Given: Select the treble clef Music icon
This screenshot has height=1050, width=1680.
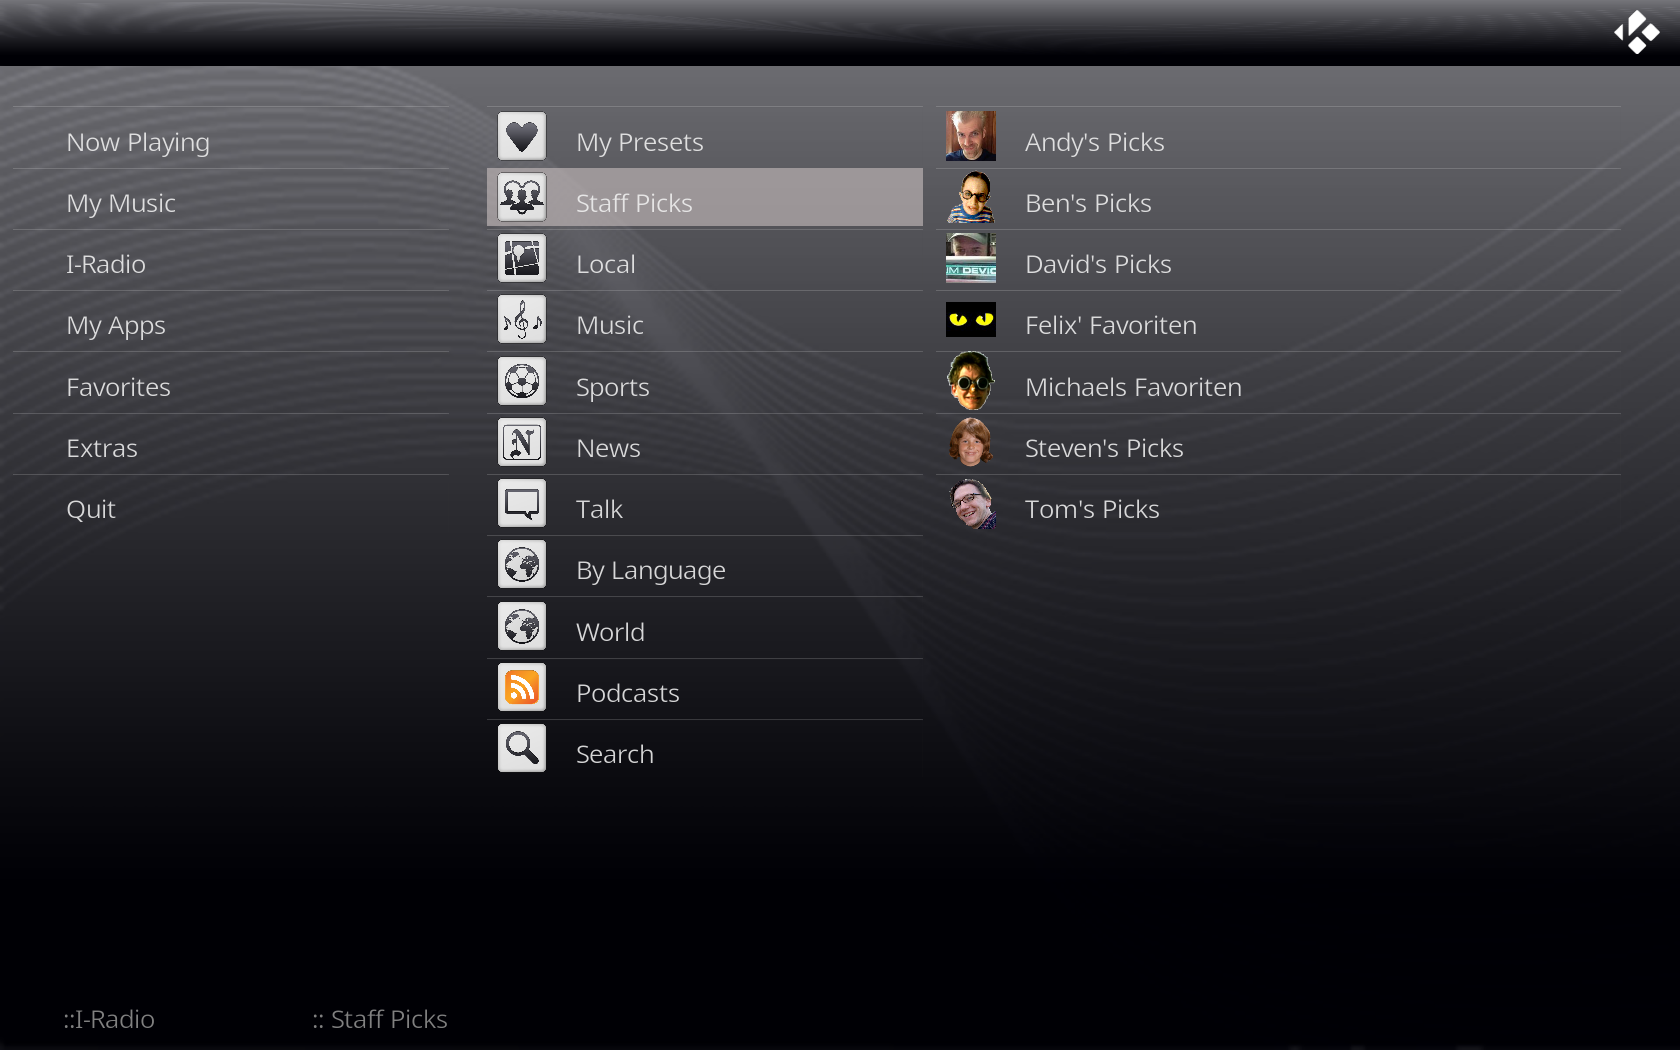Looking at the screenshot, I should click(x=522, y=320).
